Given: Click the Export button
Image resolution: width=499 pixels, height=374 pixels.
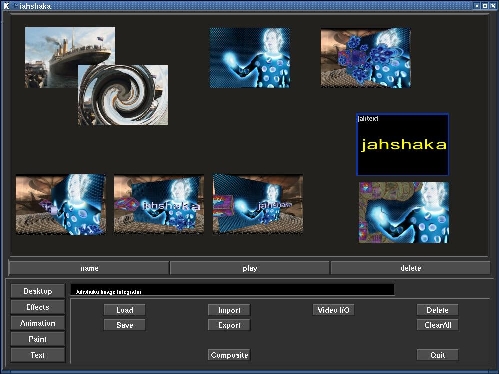Looking at the screenshot, I should pyautogui.click(x=229, y=325).
